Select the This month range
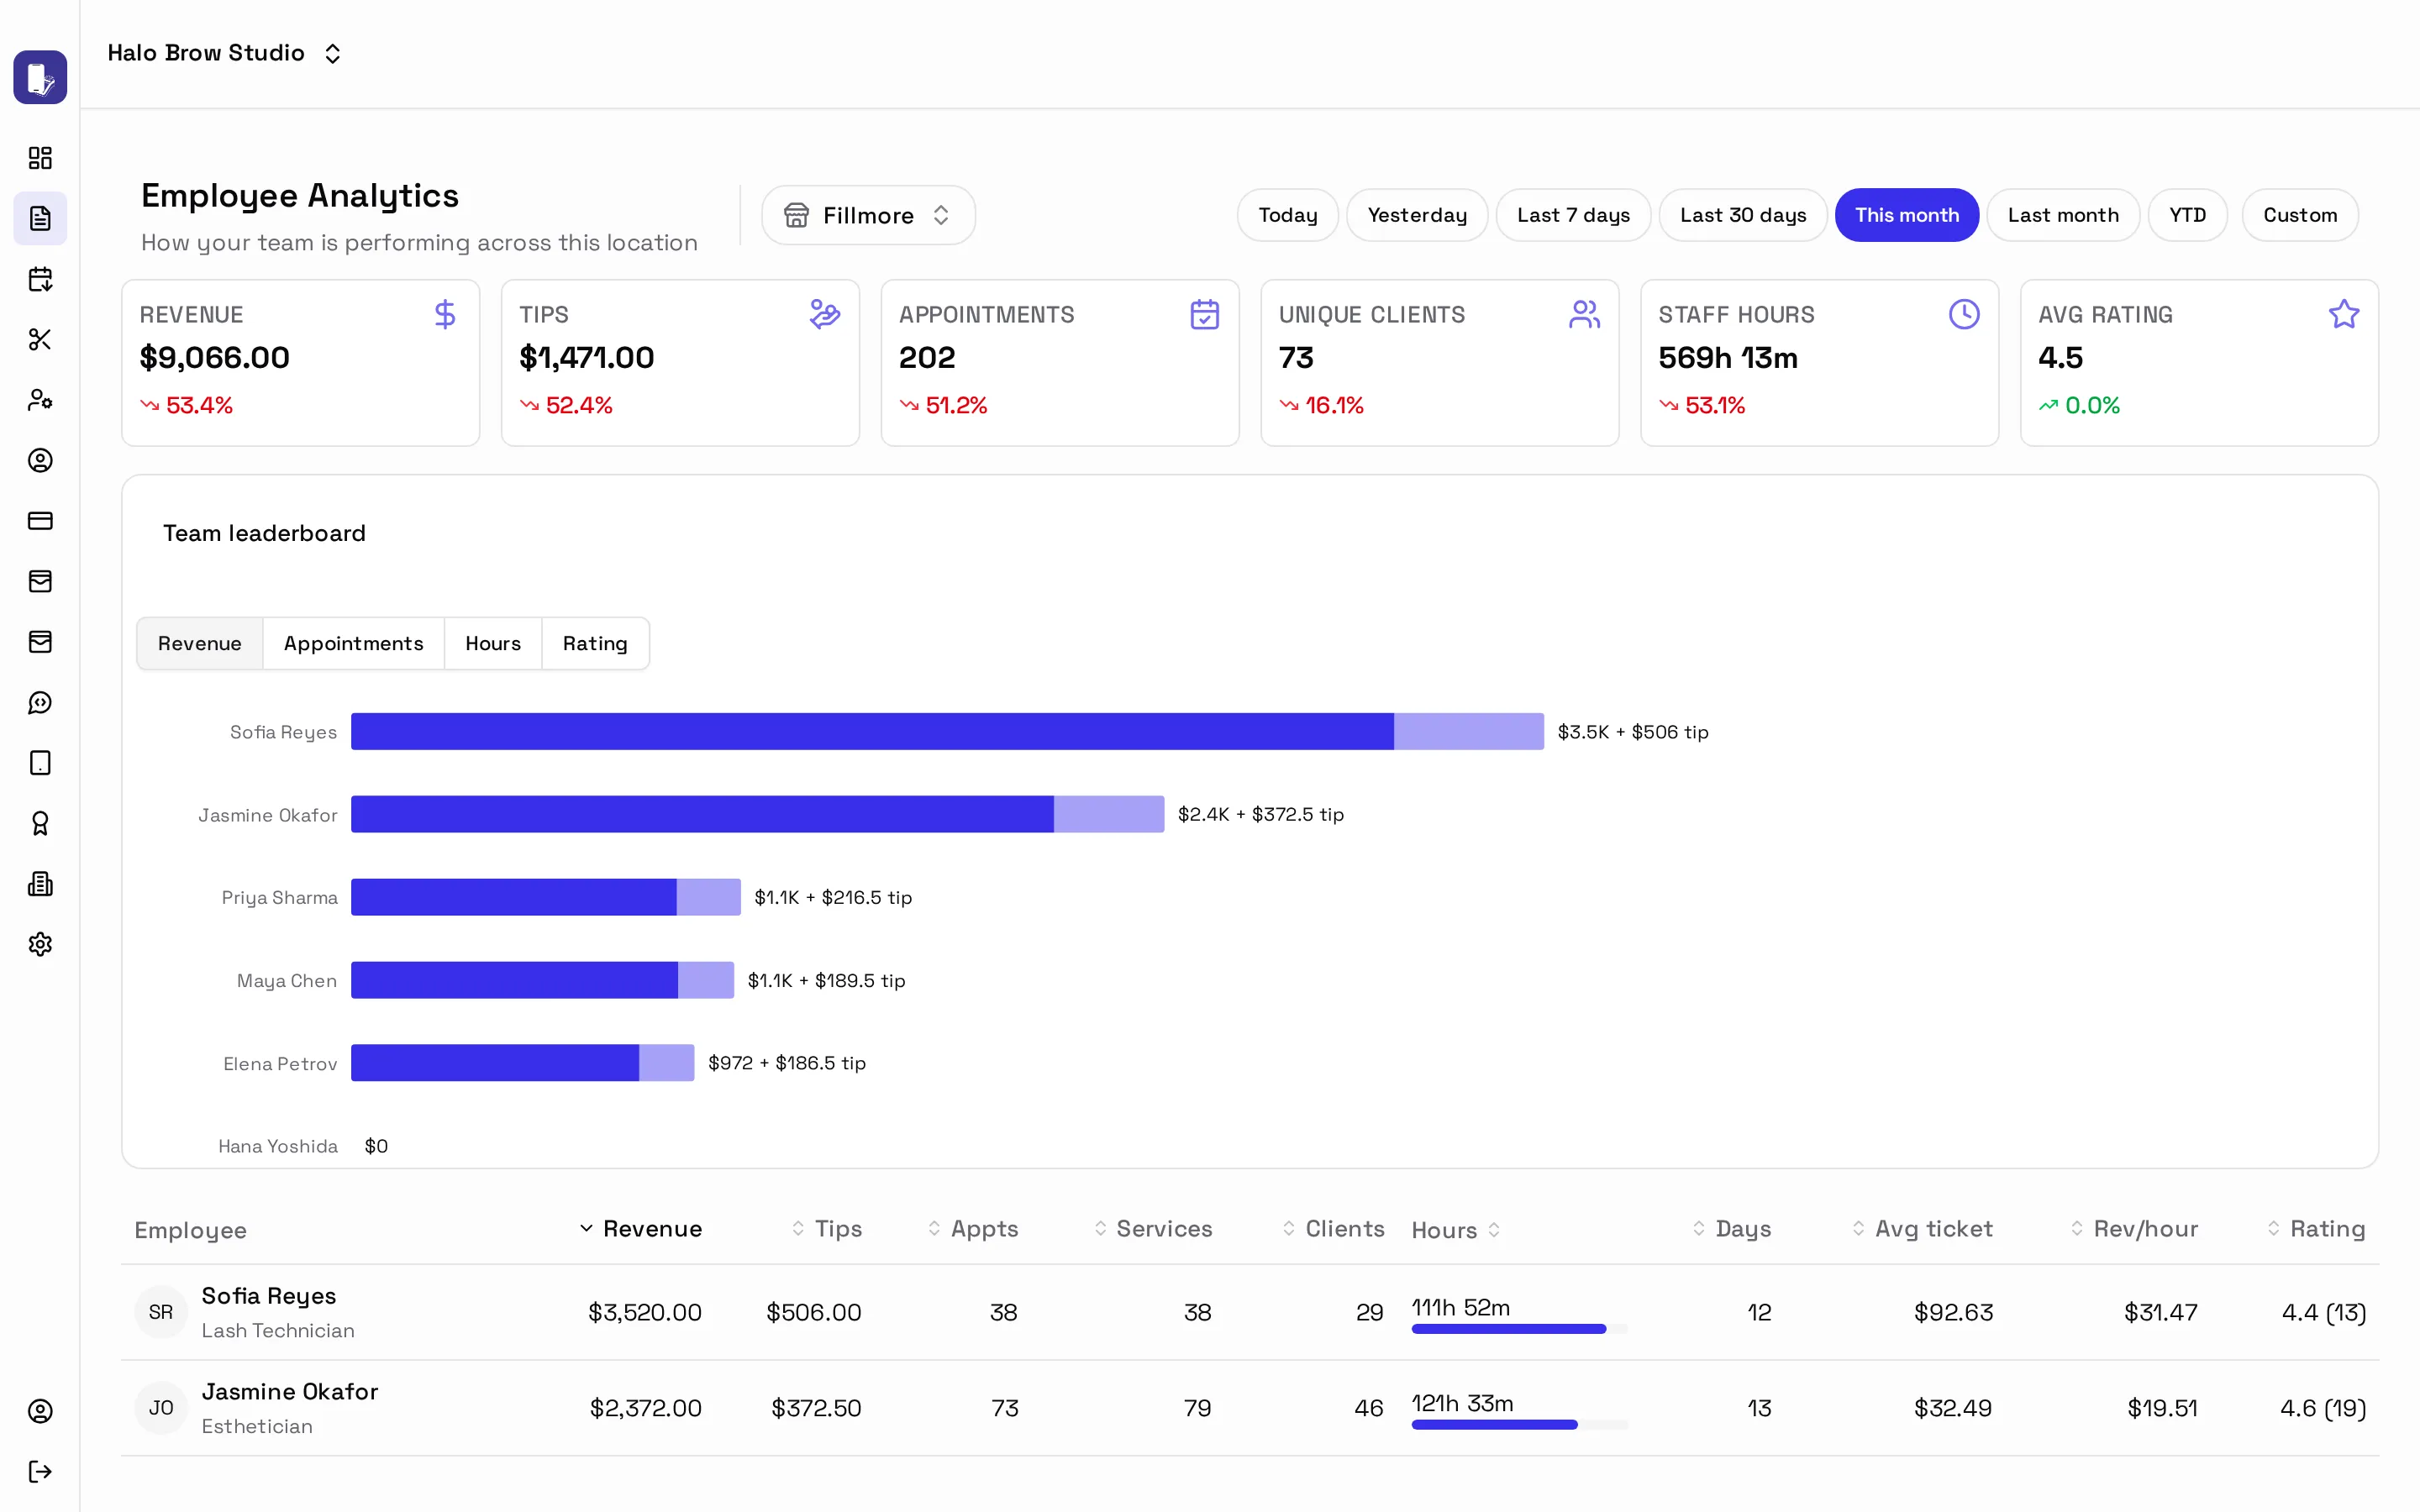Image resolution: width=2420 pixels, height=1512 pixels. tap(1907, 215)
